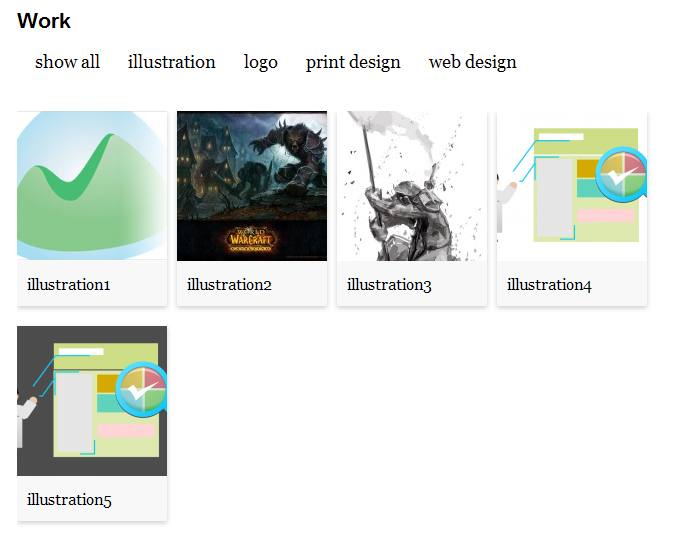The width and height of the screenshot is (676, 550).
Task: Filter by illustration category
Action: 172,62
